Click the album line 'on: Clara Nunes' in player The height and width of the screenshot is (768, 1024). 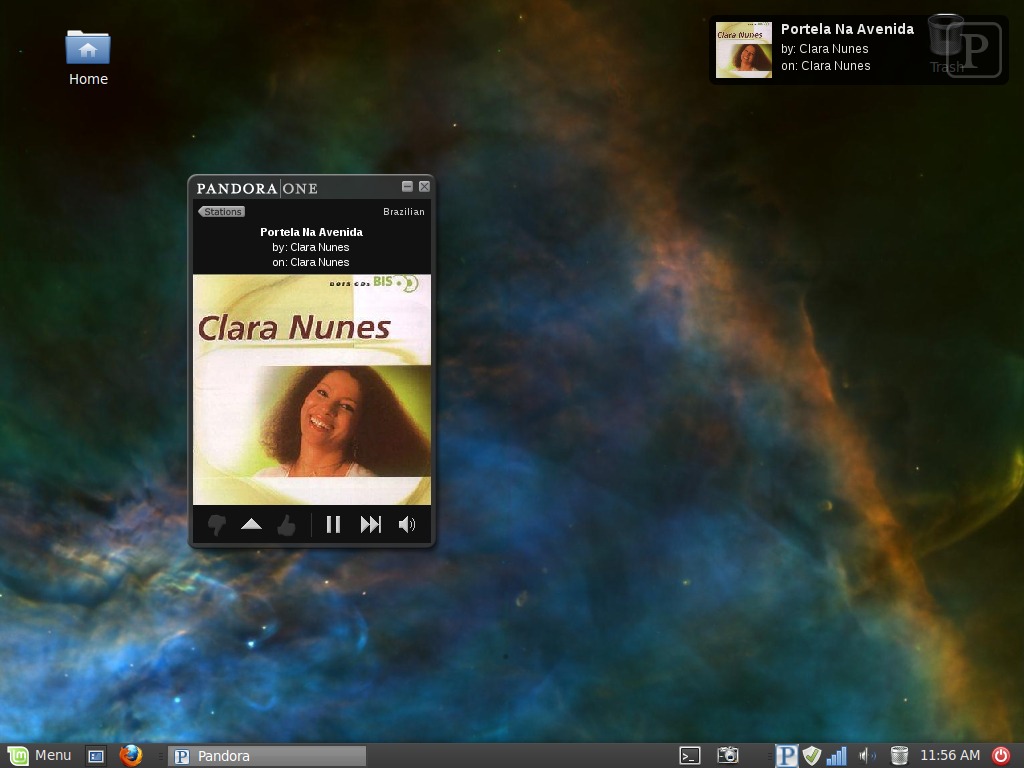point(311,262)
